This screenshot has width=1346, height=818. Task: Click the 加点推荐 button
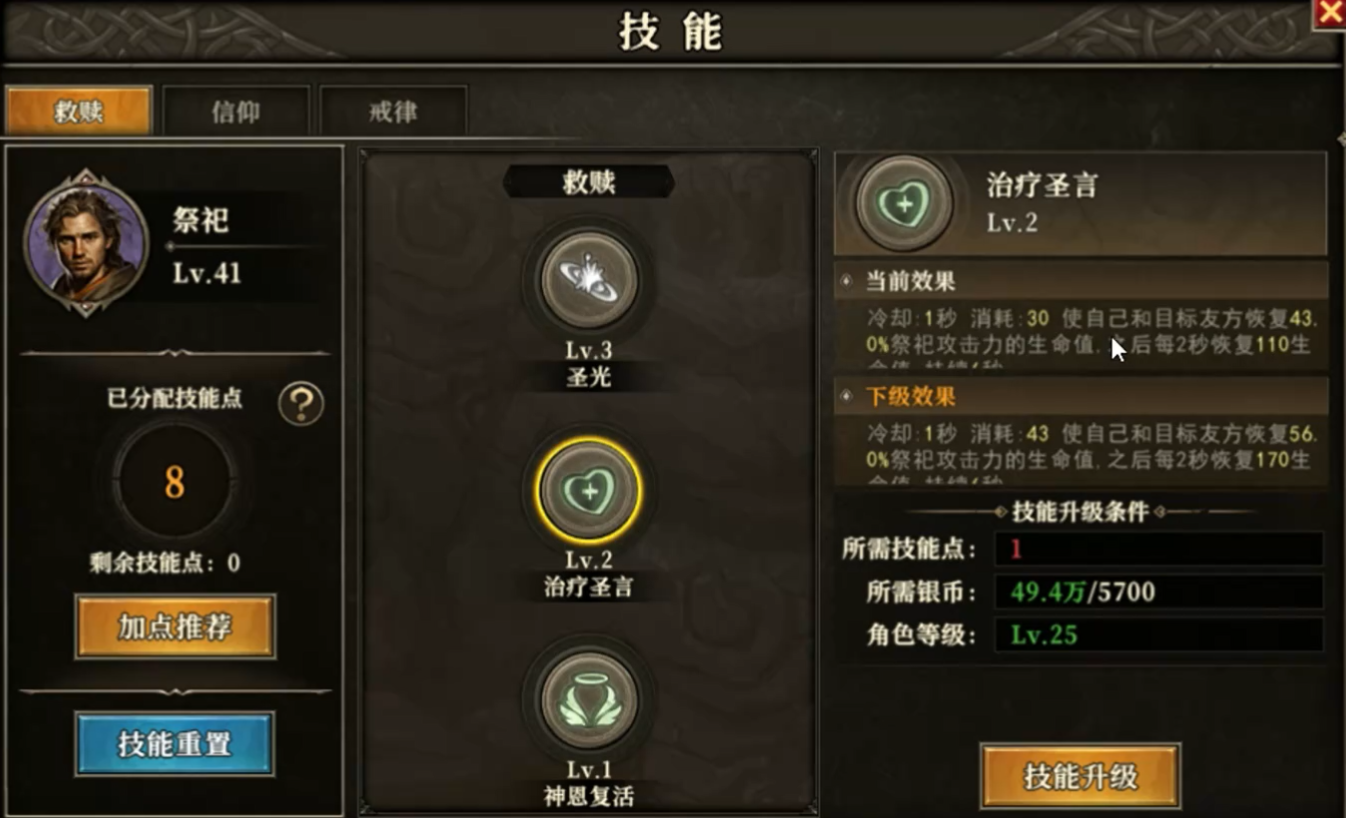click(x=175, y=627)
